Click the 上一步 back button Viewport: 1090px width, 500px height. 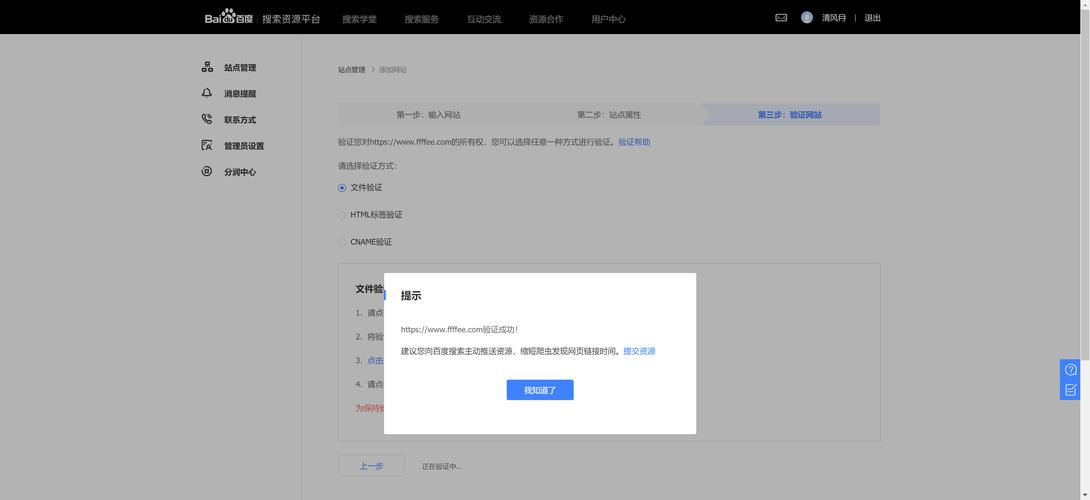[371, 466]
